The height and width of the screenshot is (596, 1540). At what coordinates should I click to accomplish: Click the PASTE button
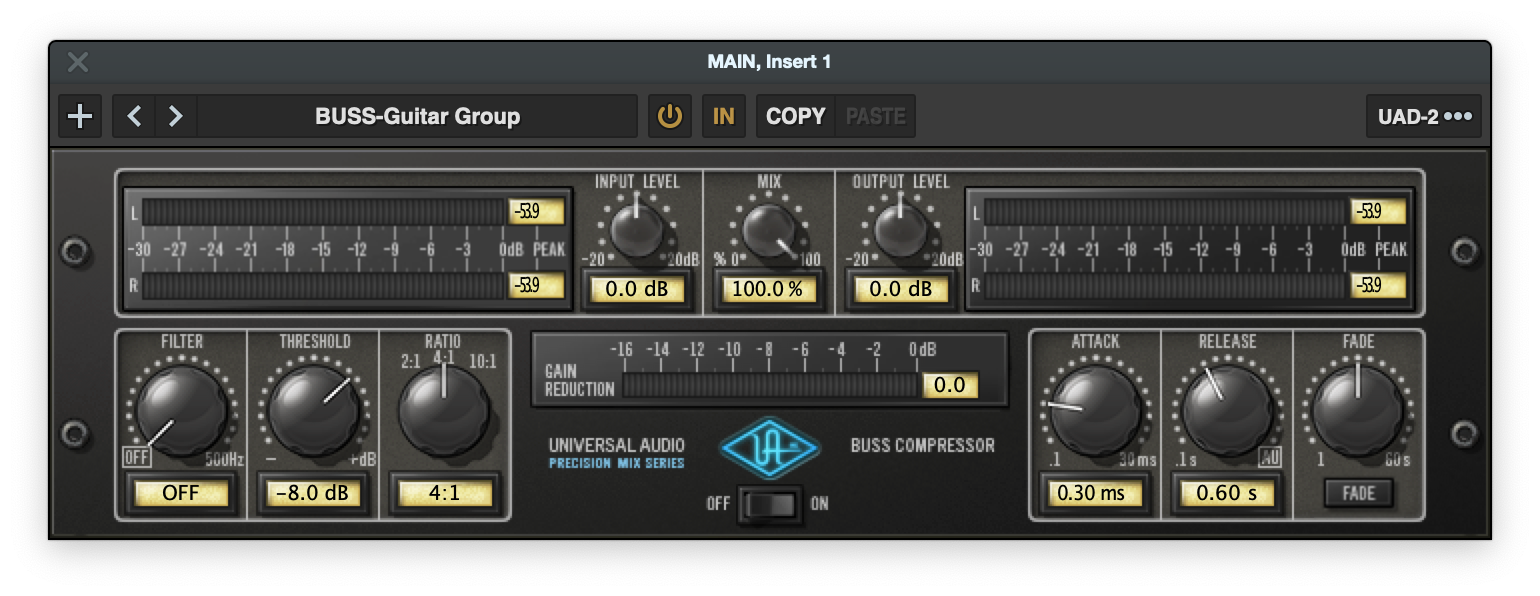pyautogui.click(x=875, y=116)
